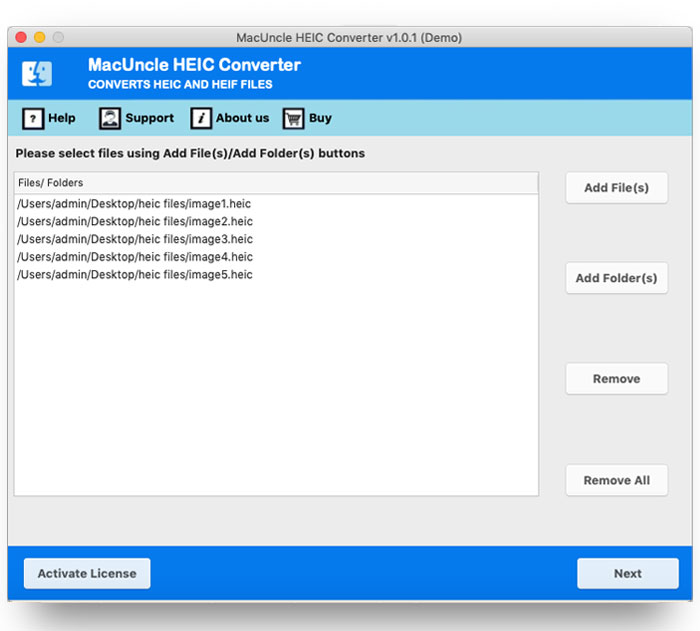
Task: Select image2.heic in the file list
Action: 276,221
